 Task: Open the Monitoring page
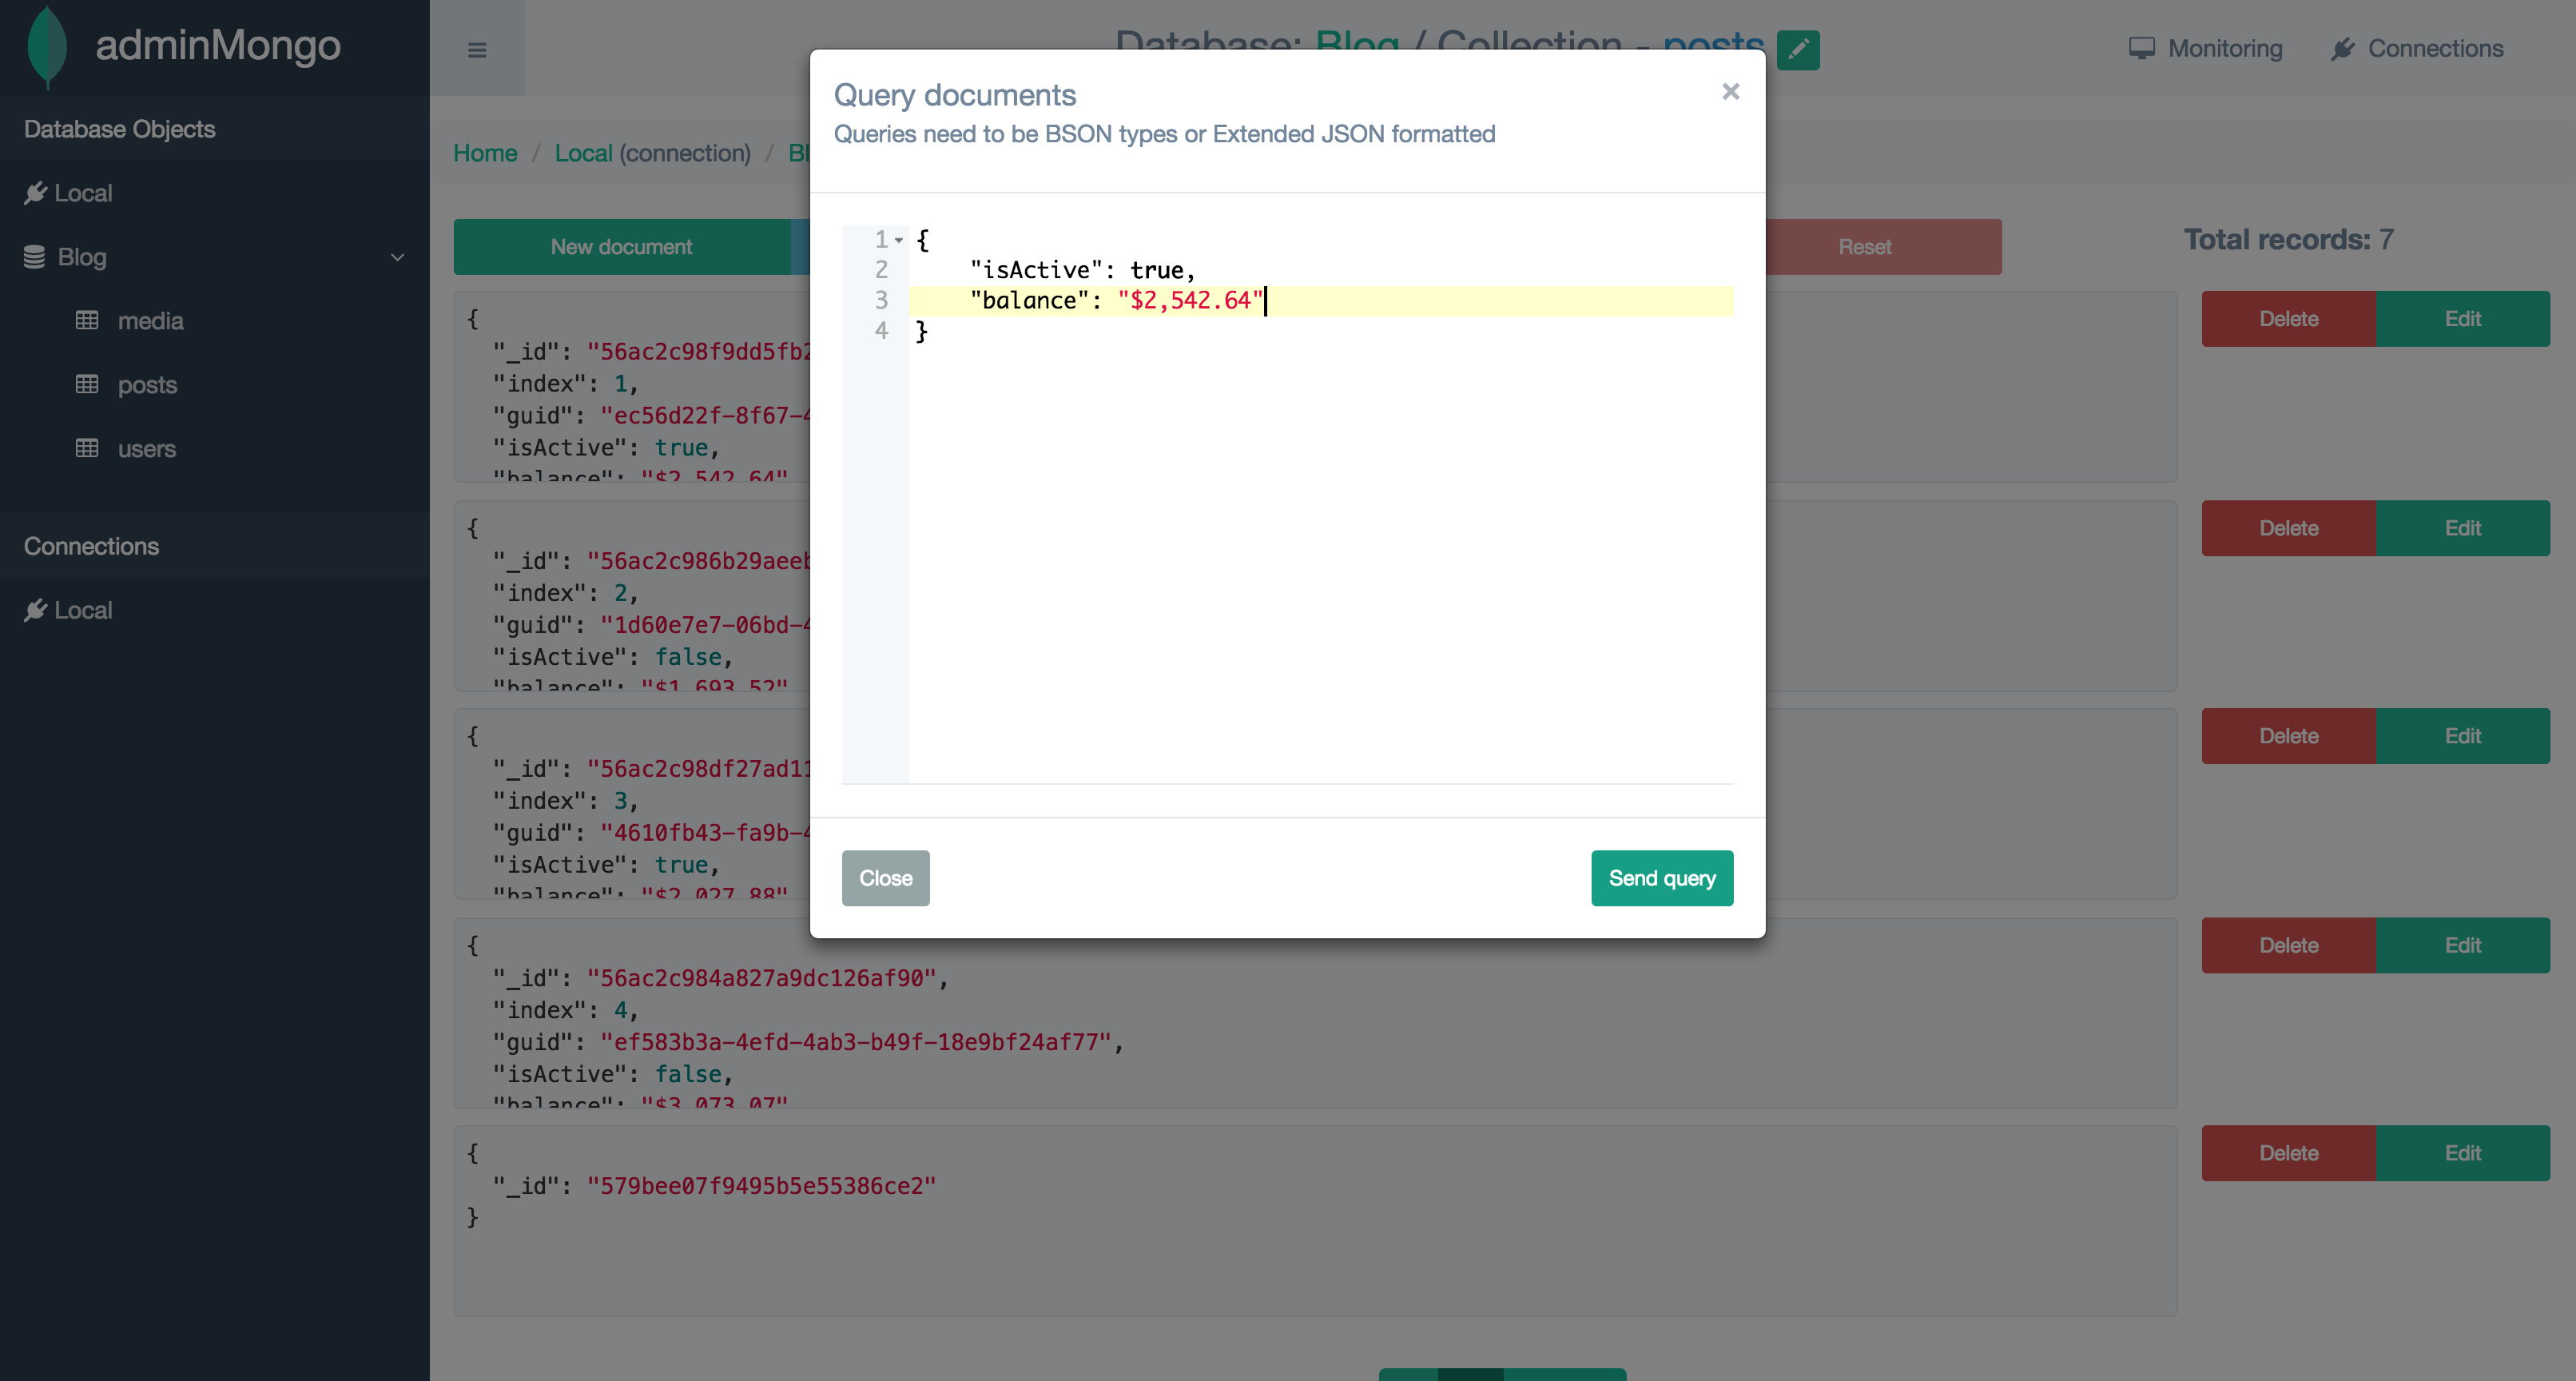pos(2205,48)
